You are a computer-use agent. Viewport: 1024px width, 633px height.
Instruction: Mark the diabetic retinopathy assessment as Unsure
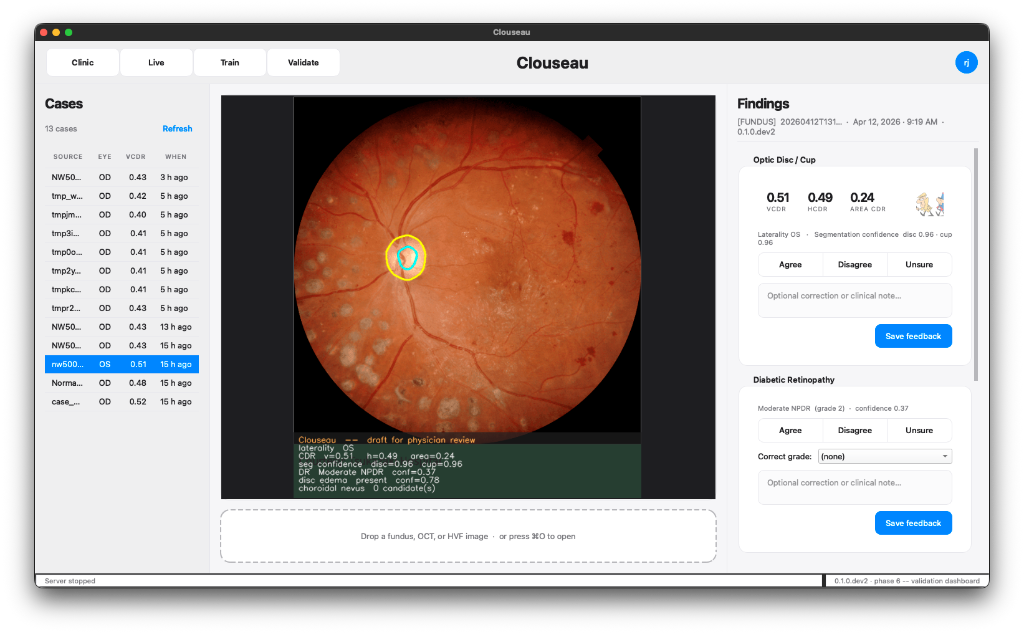tap(919, 430)
